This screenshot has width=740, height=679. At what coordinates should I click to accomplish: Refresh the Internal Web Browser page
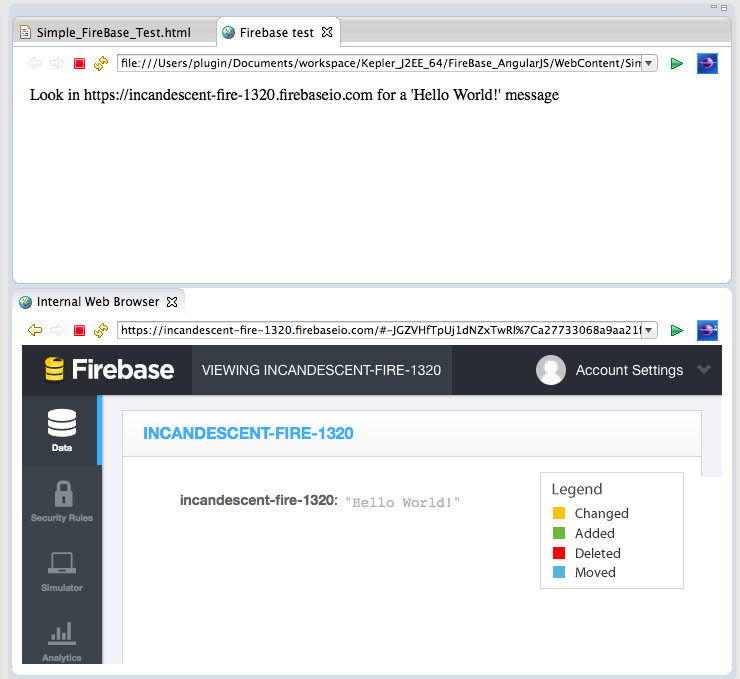point(100,330)
